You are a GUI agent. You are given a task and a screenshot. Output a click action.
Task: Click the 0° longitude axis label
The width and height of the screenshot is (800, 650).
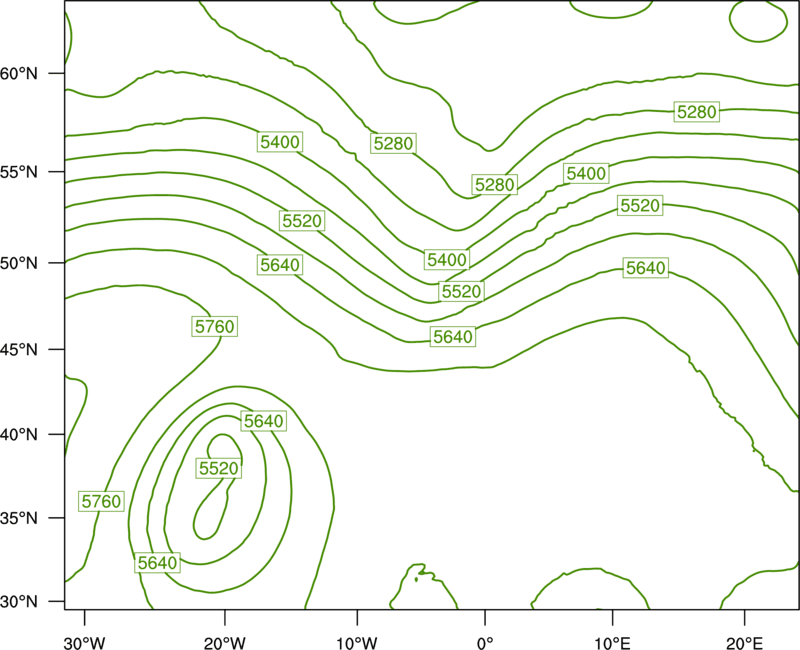pos(485,643)
